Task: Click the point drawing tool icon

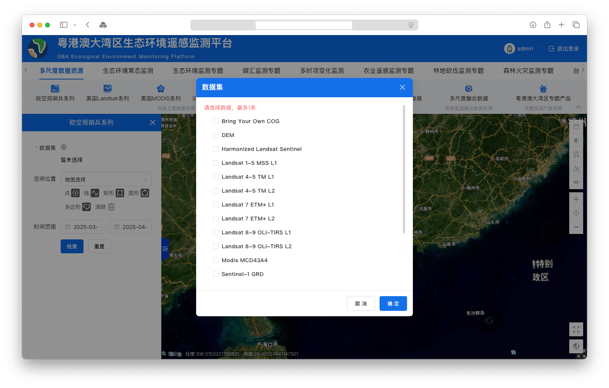Action: [75, 193]
